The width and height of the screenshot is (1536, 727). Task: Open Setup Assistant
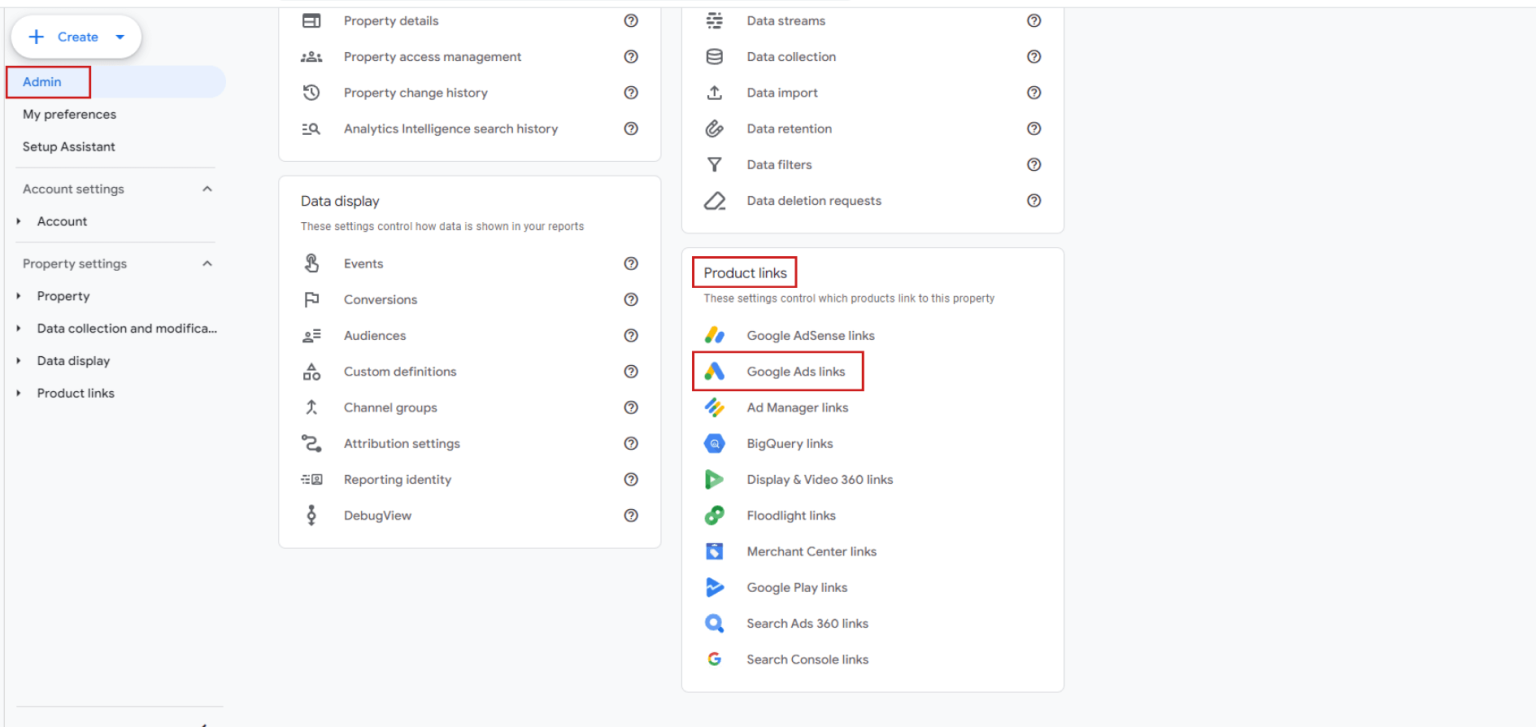pyautogui.click(x=69, y=146)
